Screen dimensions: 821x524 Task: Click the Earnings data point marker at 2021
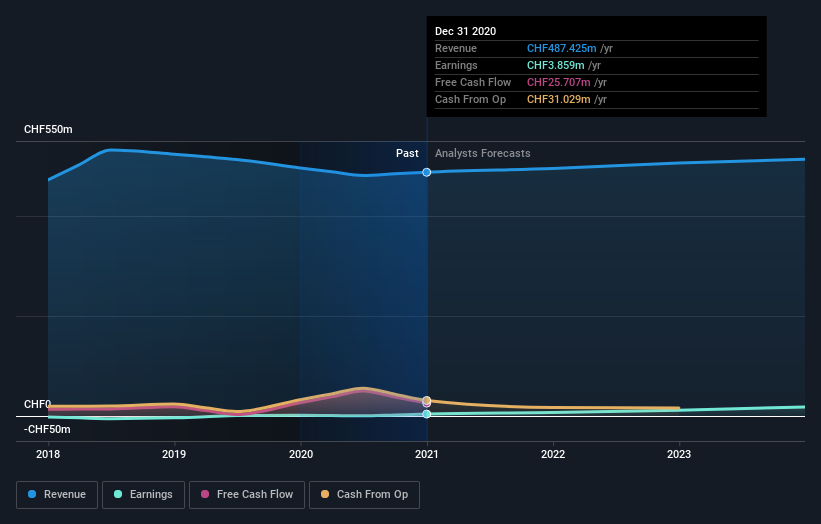coord(427,414)
